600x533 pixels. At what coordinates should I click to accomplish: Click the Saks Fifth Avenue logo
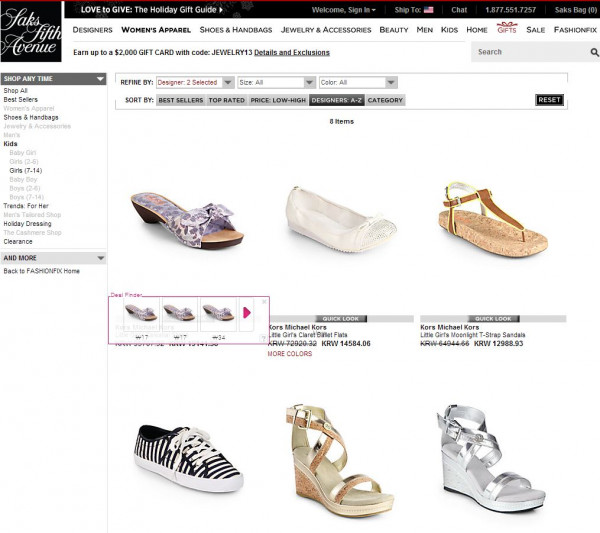(x=31, y=32)
